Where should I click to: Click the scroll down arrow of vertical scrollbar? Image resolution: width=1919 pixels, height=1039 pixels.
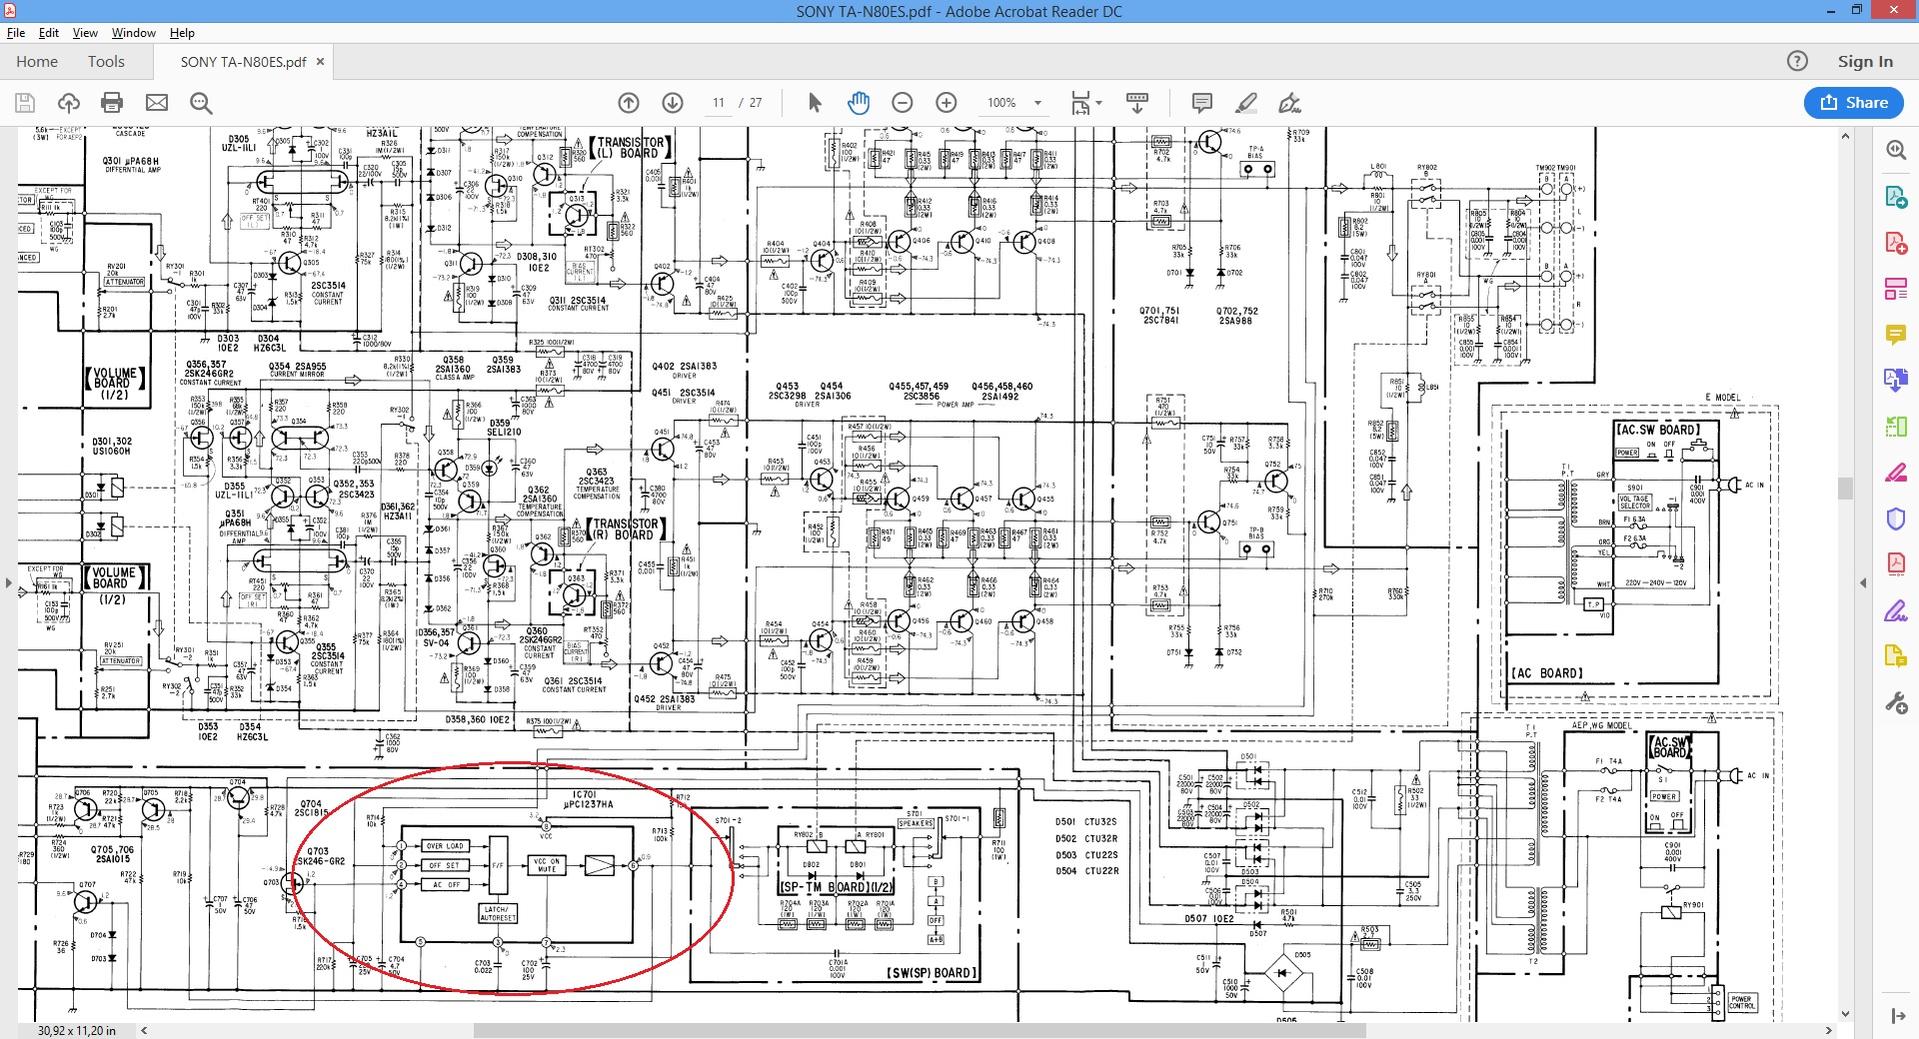pos(1845,1014)
